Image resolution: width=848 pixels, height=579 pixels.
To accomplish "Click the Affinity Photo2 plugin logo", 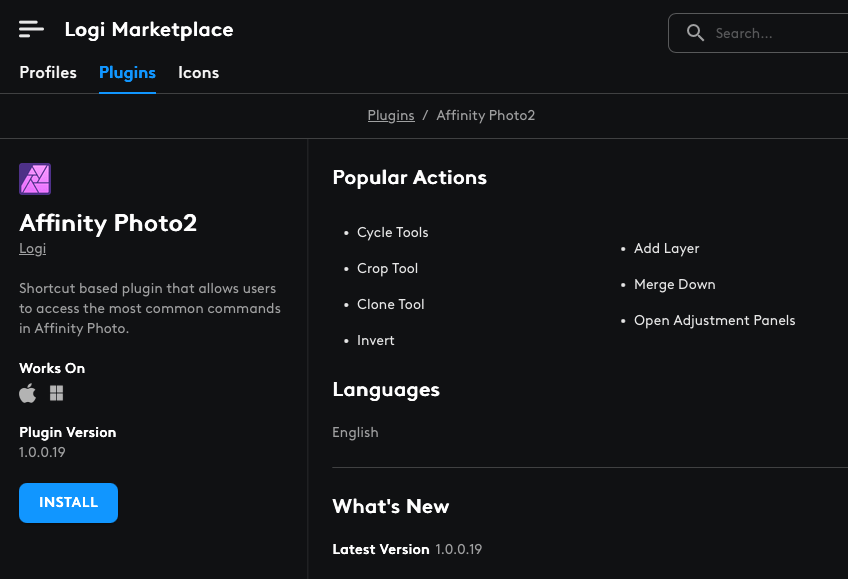I will [x=35, y=179].
